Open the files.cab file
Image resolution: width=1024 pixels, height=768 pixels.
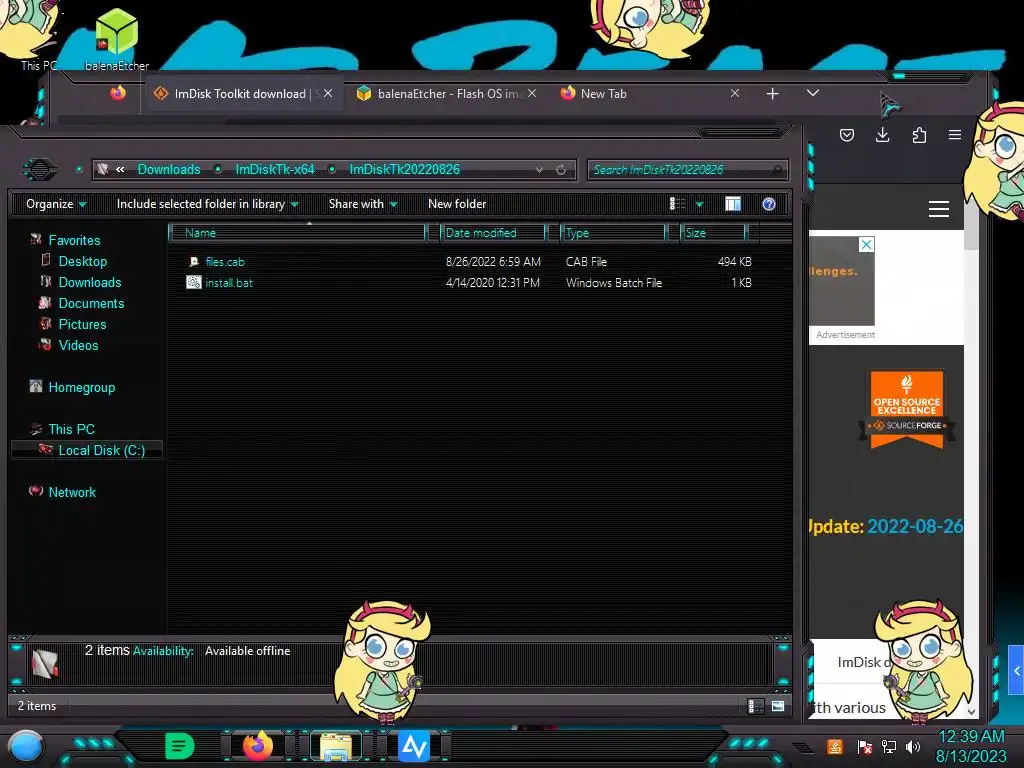225,262
